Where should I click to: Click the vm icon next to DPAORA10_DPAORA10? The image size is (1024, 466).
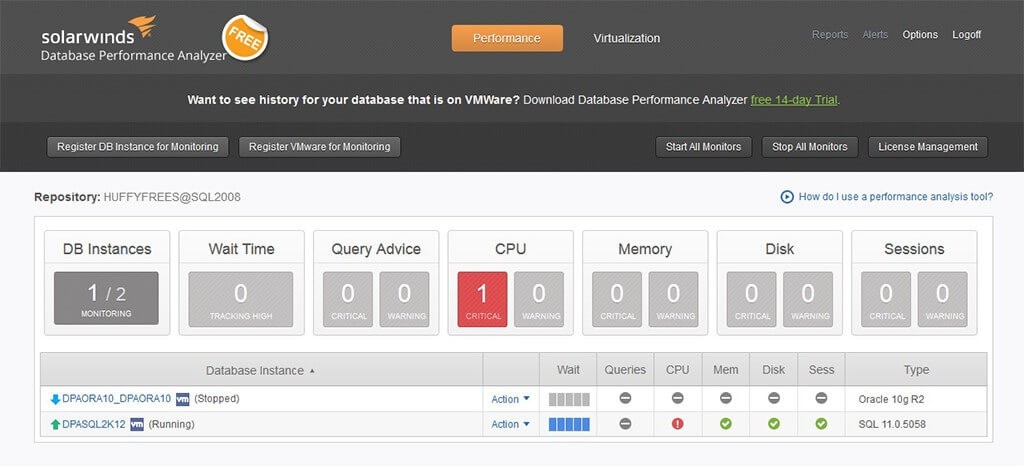(x=182, y=399)
